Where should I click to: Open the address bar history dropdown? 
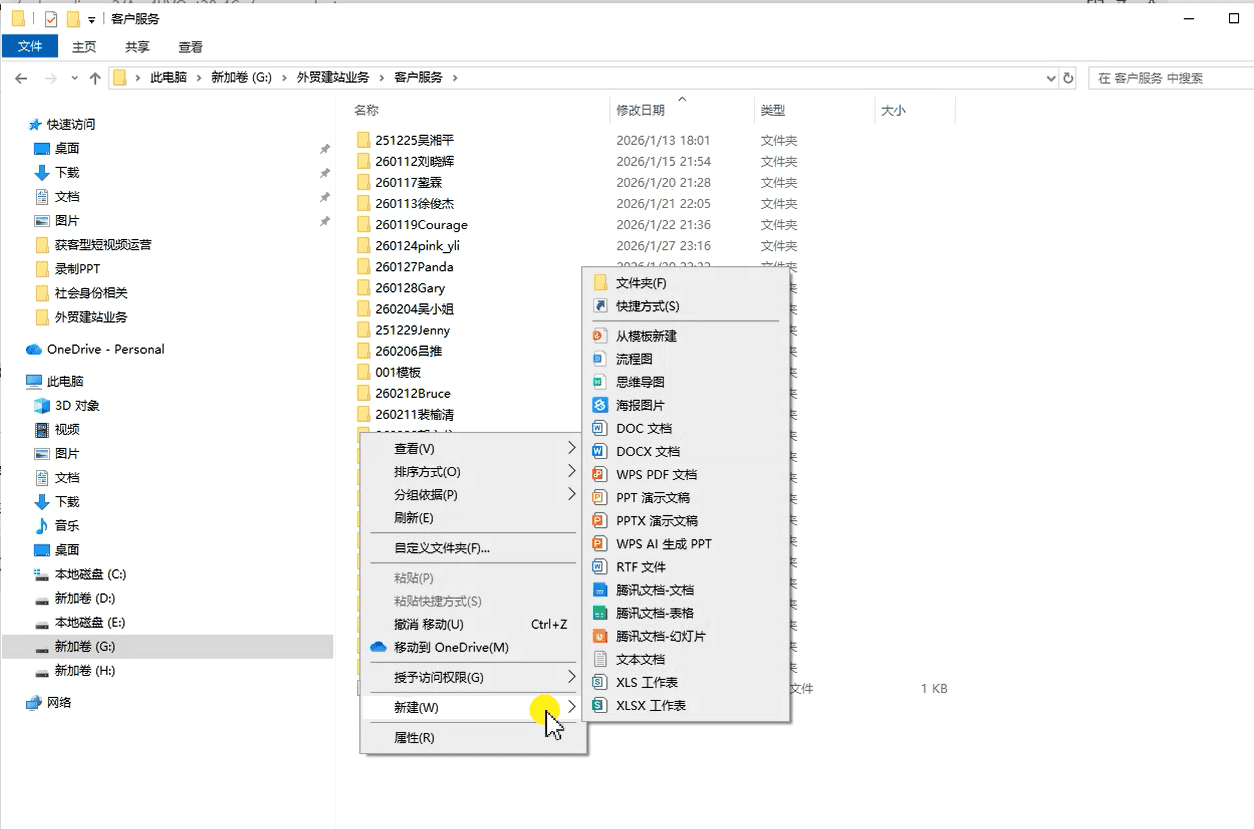(x=1050, y=77)
